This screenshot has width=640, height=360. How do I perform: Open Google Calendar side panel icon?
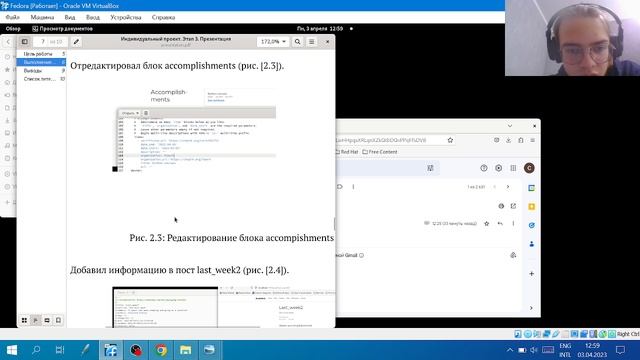[x=531, y=188]
